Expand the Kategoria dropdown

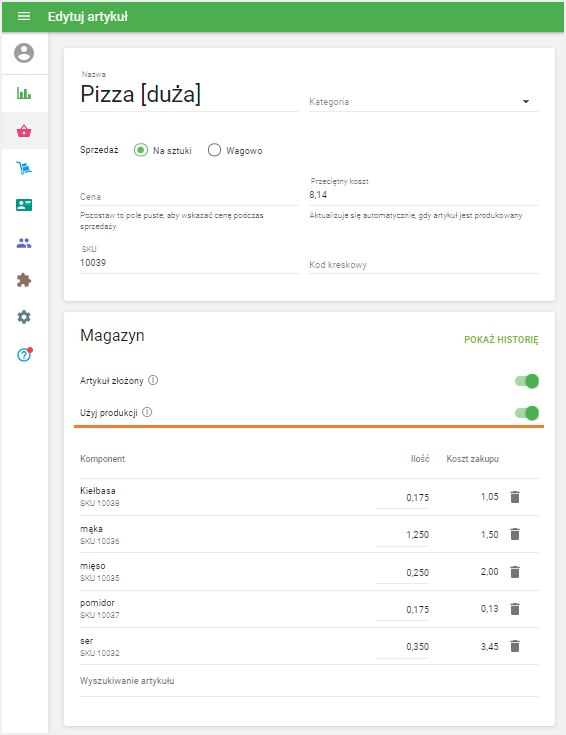[x=424, y=102]
